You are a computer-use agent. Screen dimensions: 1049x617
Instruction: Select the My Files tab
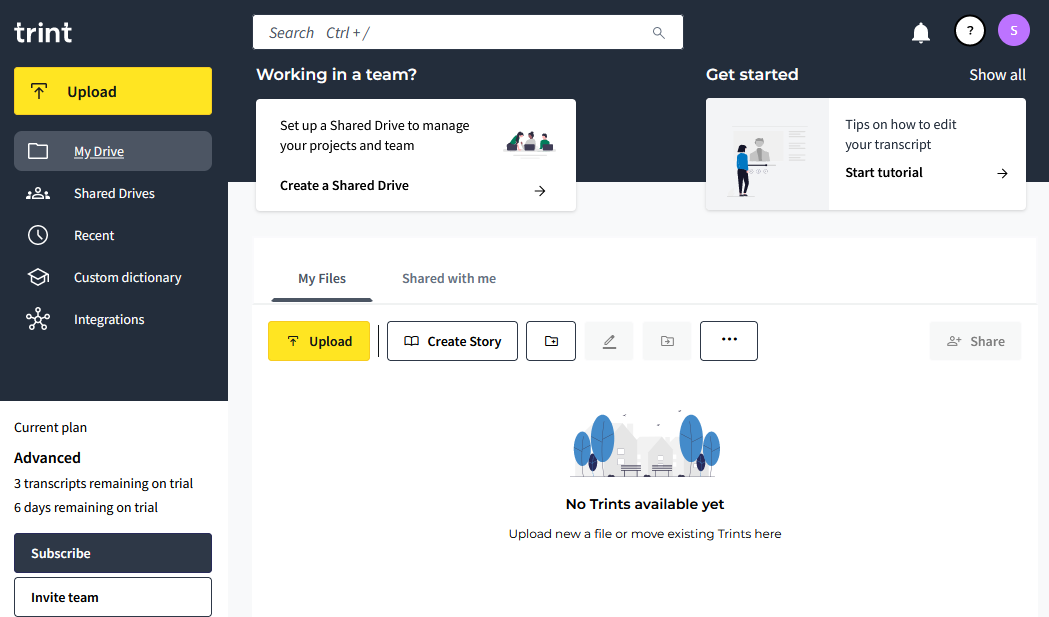pyautogui.click(x=322, y=278)
